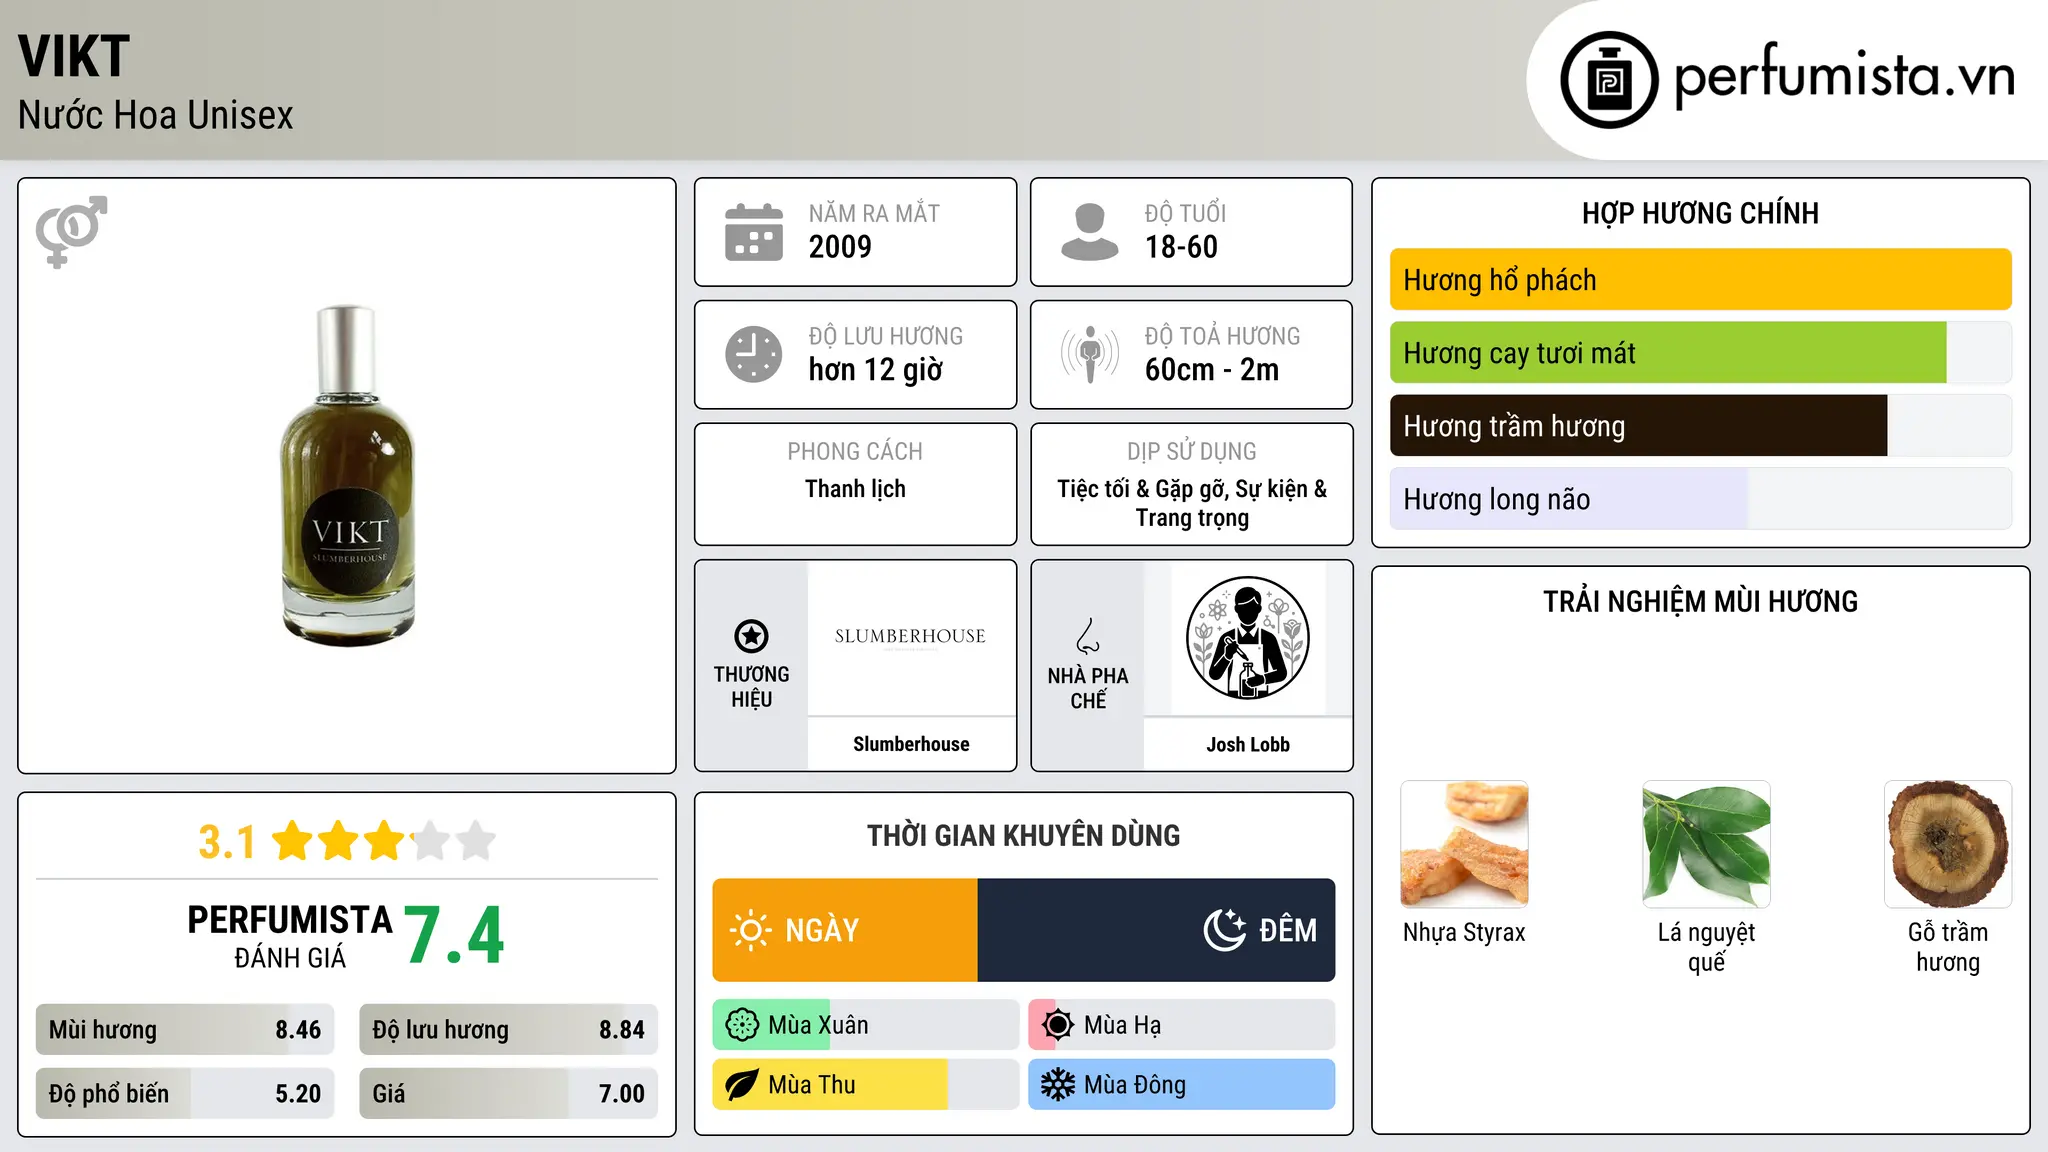Click the Hương cay tươi mát accord bar

pos(1700,353)
